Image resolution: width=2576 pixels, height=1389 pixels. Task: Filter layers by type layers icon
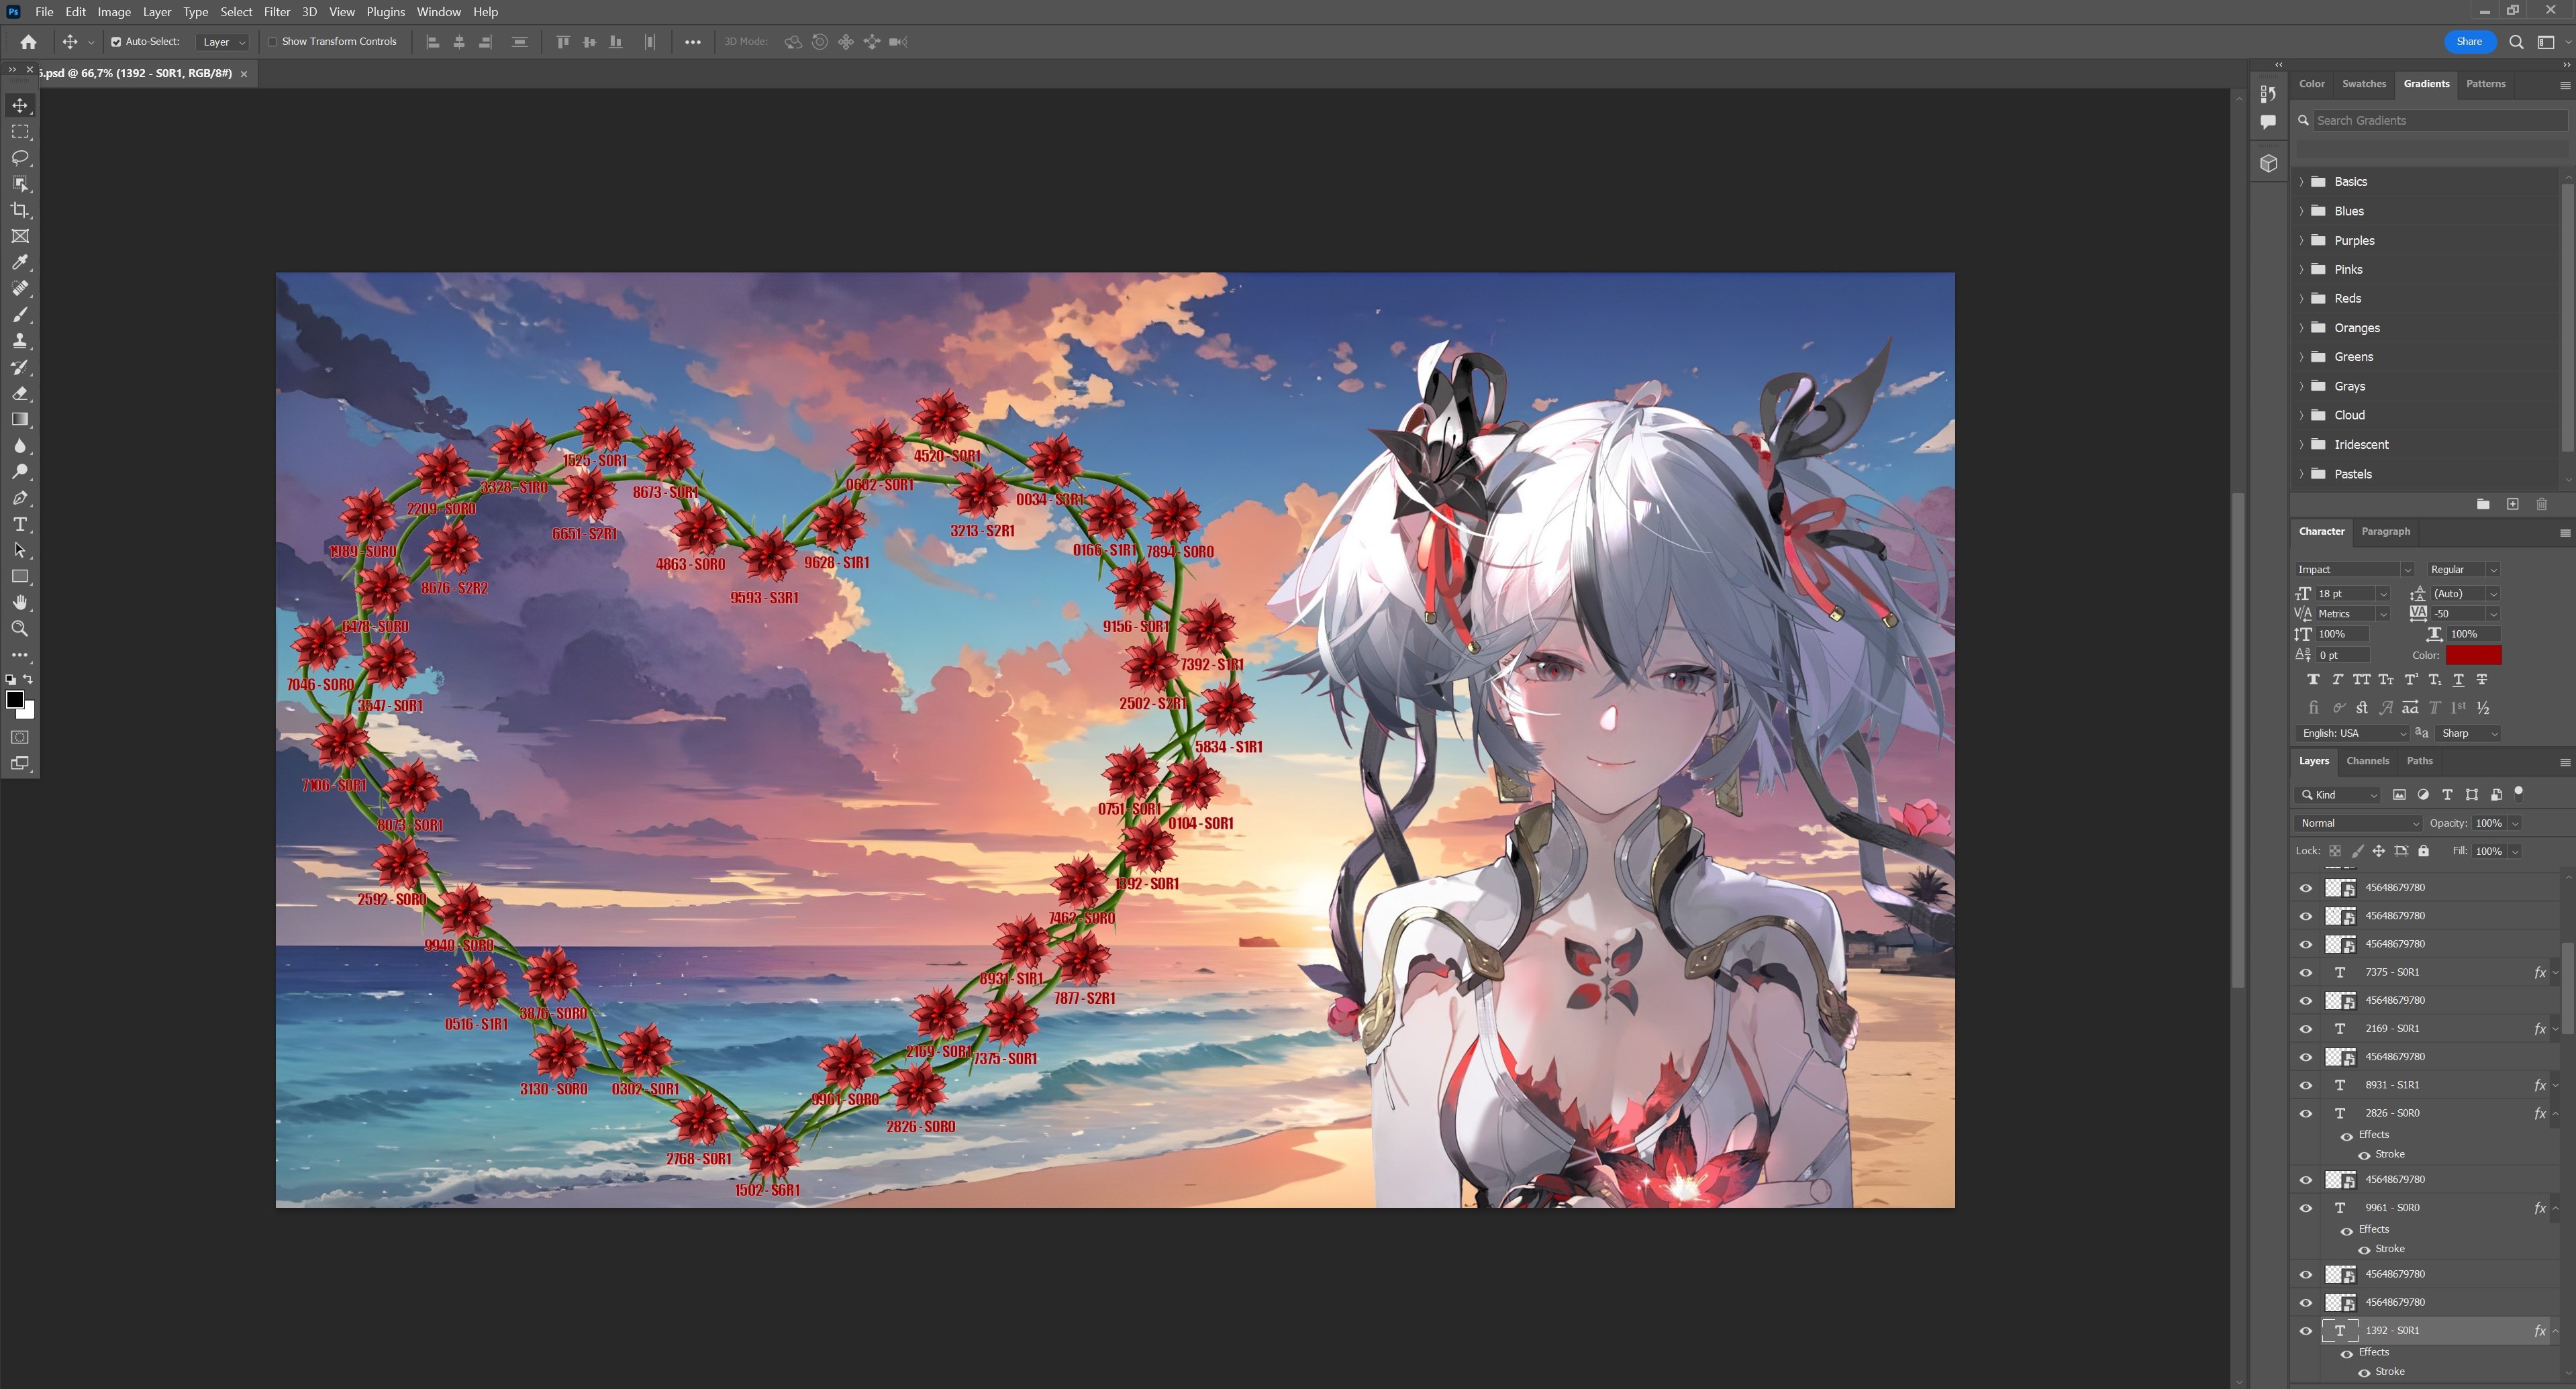click(2447, 795)
